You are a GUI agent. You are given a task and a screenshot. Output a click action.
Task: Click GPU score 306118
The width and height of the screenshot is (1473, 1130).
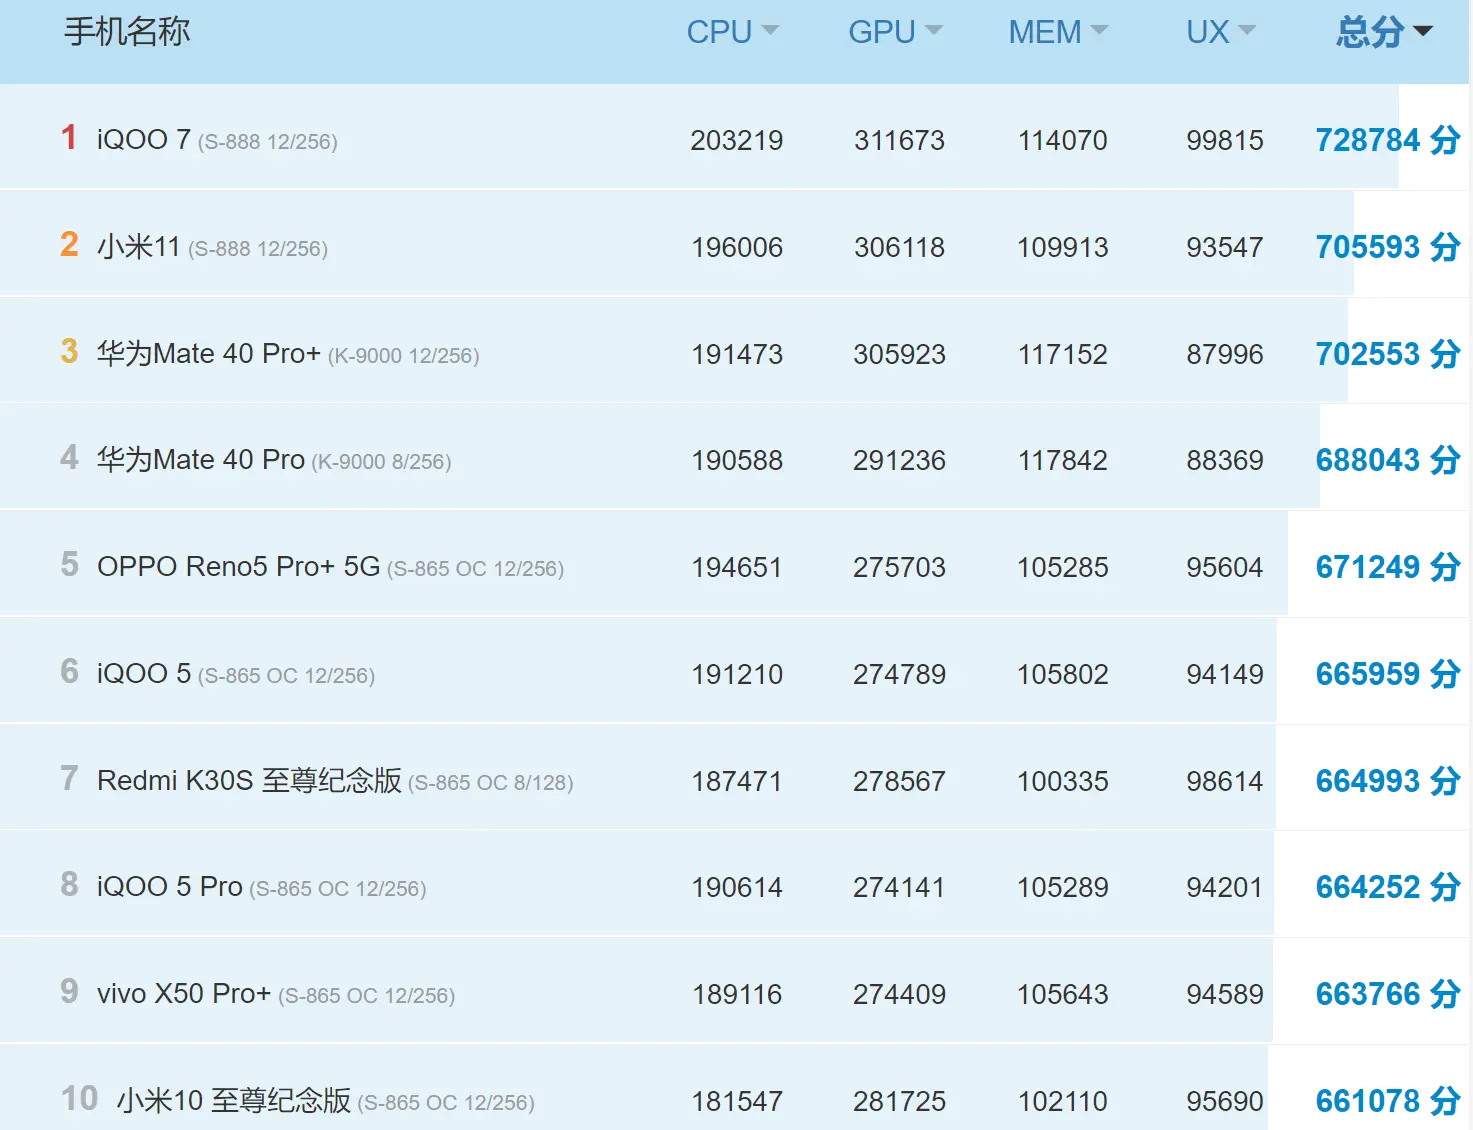pyautogui.click(x=899, y=247)
